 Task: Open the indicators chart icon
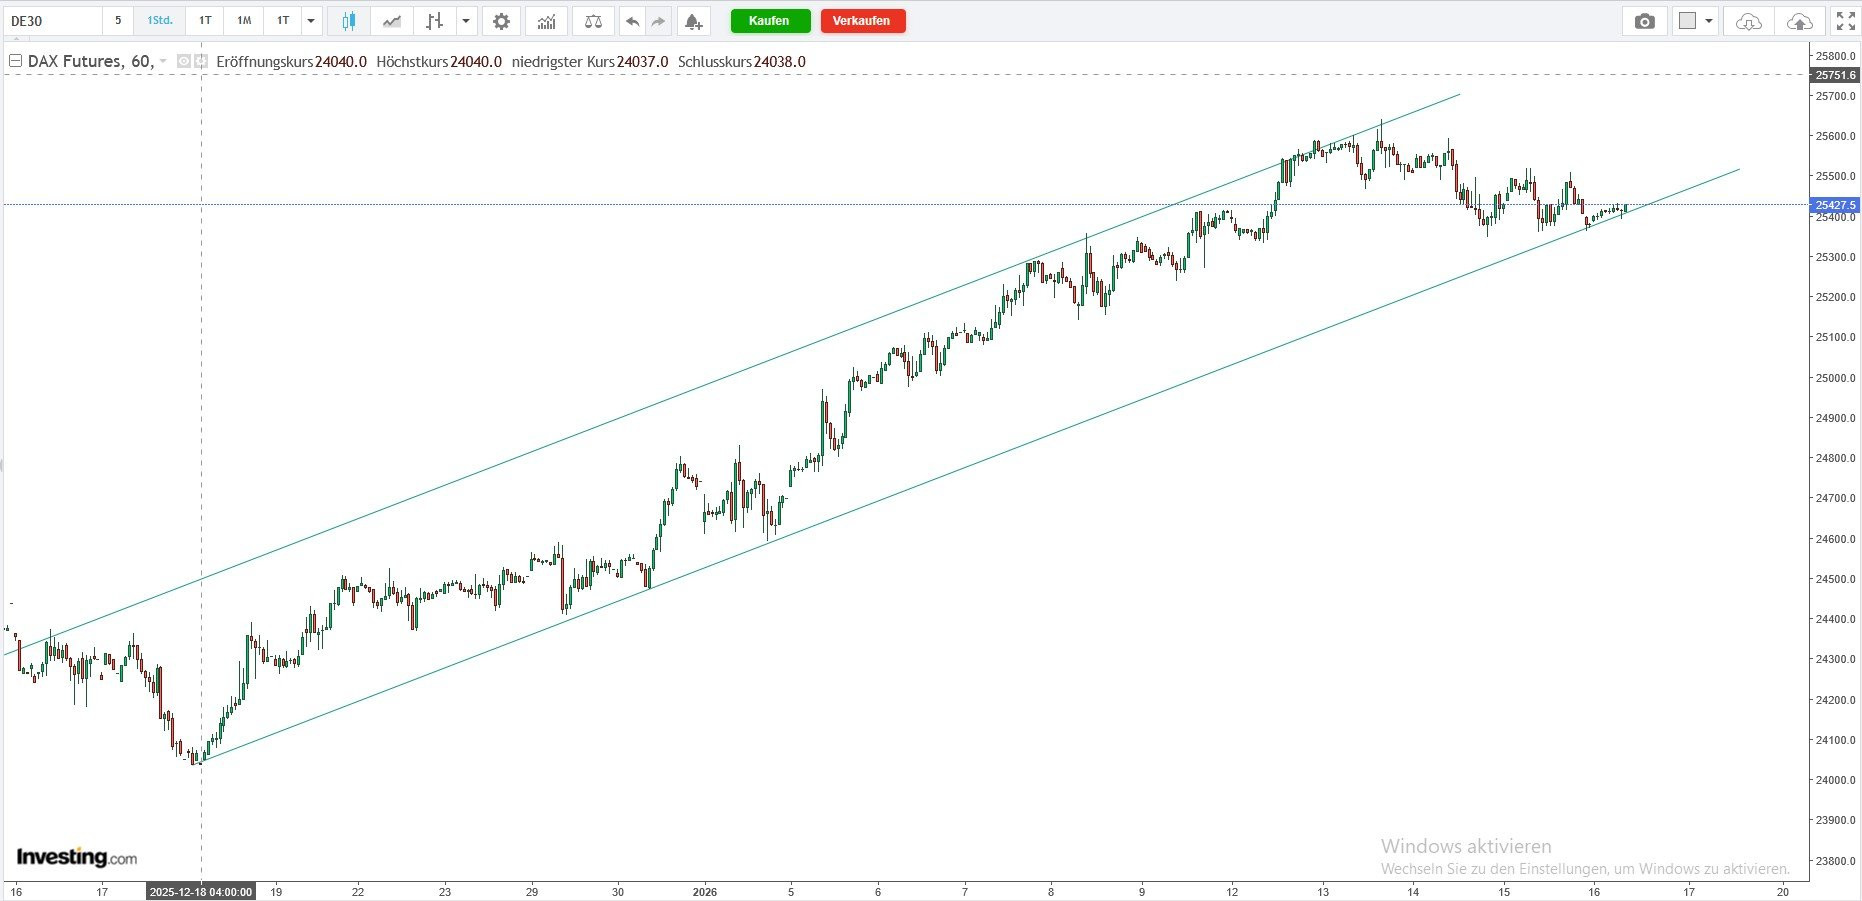[x=547, y=21]
